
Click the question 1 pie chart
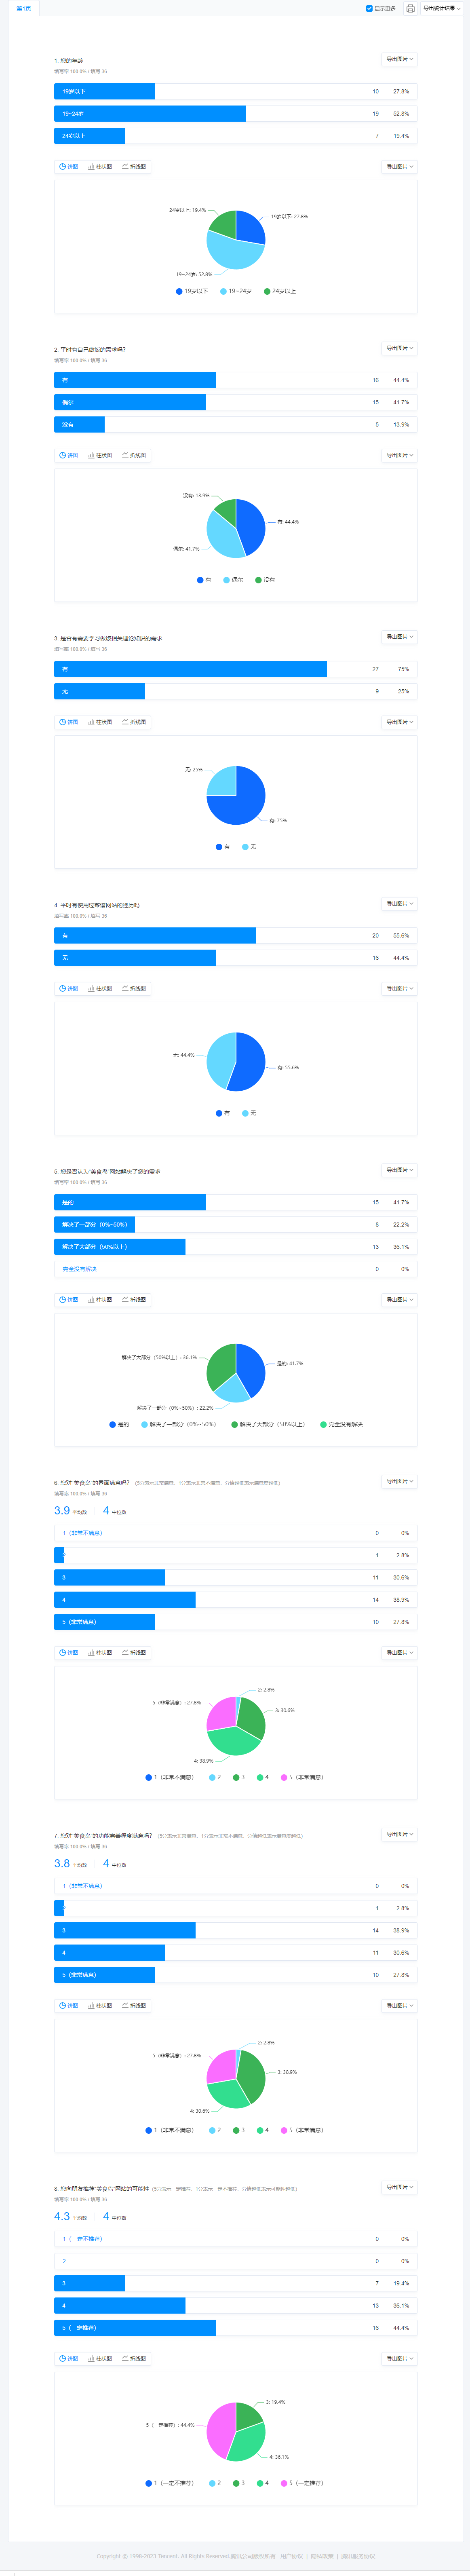236,240
